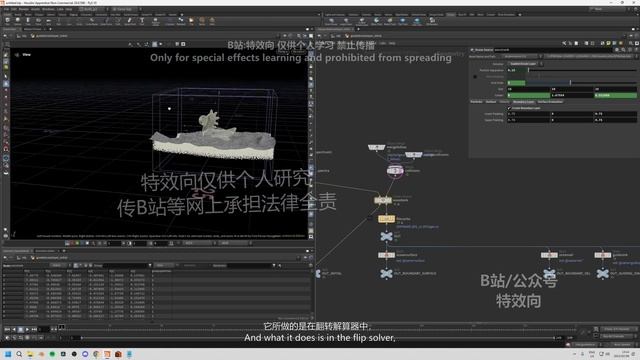Click the Grid Scale slider handle
This screenshot has height=360, width=640.
click(570, 82)
